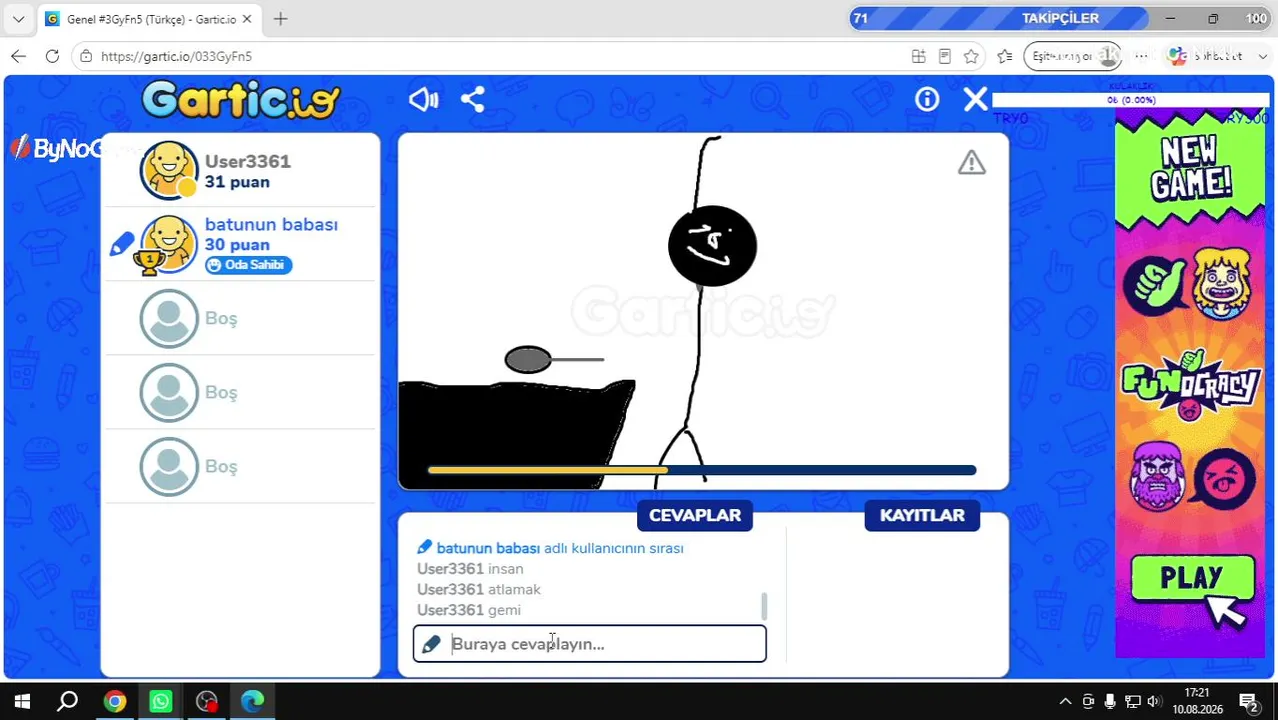This screenshot has height=720, width=1278.
Task: Open Edge from the taskbar
Action: (252, 702)
